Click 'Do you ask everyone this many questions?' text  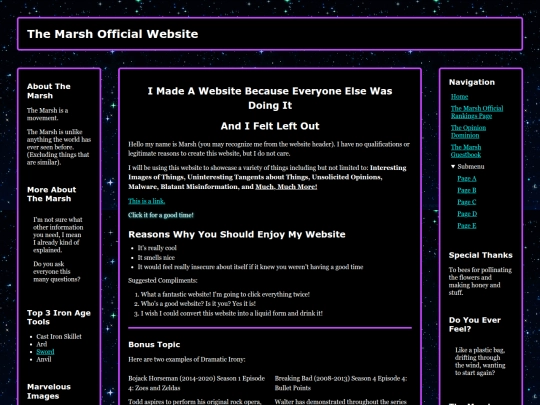point(56,272)
